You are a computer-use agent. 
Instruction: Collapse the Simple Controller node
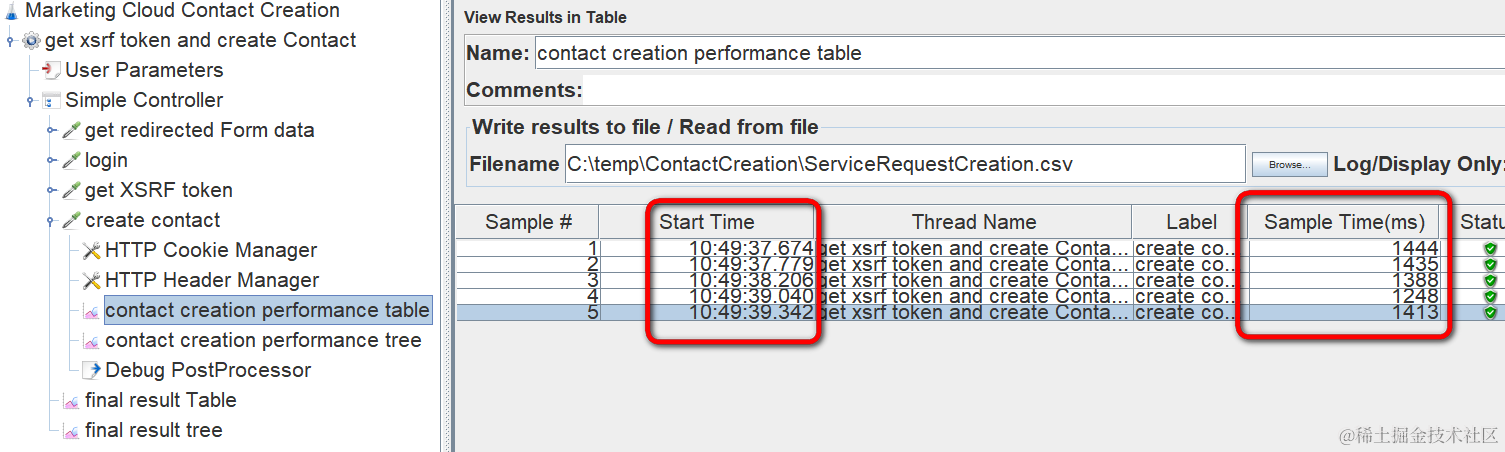pos(31,100)
